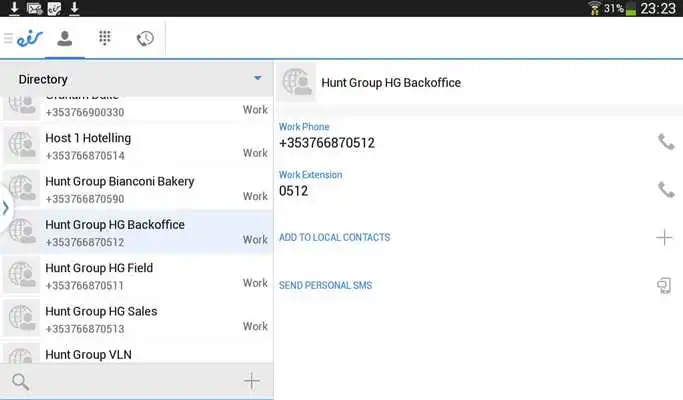Open the Contacts tab icon
The width and height of the screenshot is (683, 400).
point(64,39)
